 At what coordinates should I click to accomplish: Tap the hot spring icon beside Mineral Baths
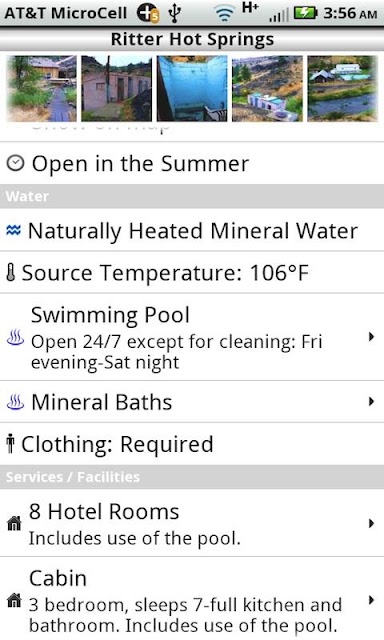tap(16, 402)
